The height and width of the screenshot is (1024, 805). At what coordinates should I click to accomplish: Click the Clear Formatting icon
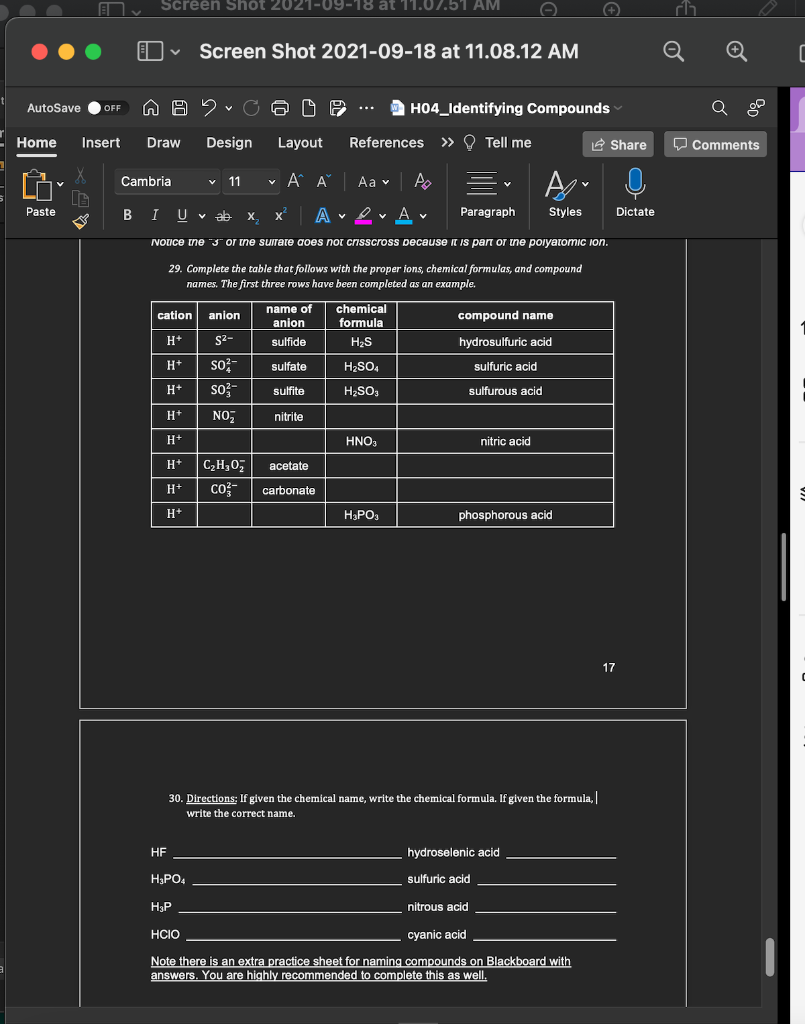point(421,182)
